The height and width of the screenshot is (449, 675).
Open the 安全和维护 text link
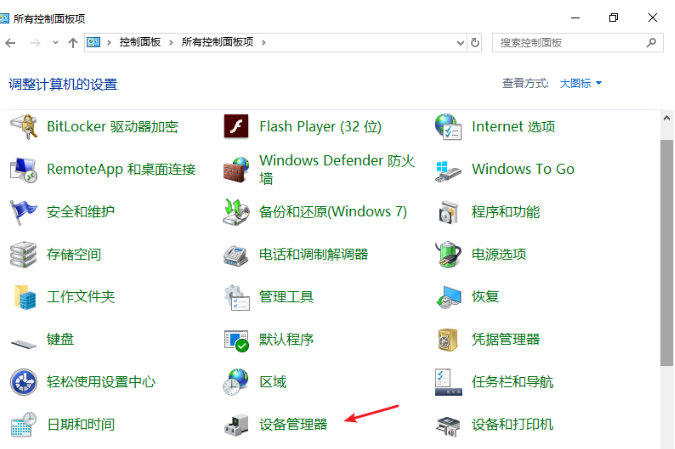pos(81,212)
